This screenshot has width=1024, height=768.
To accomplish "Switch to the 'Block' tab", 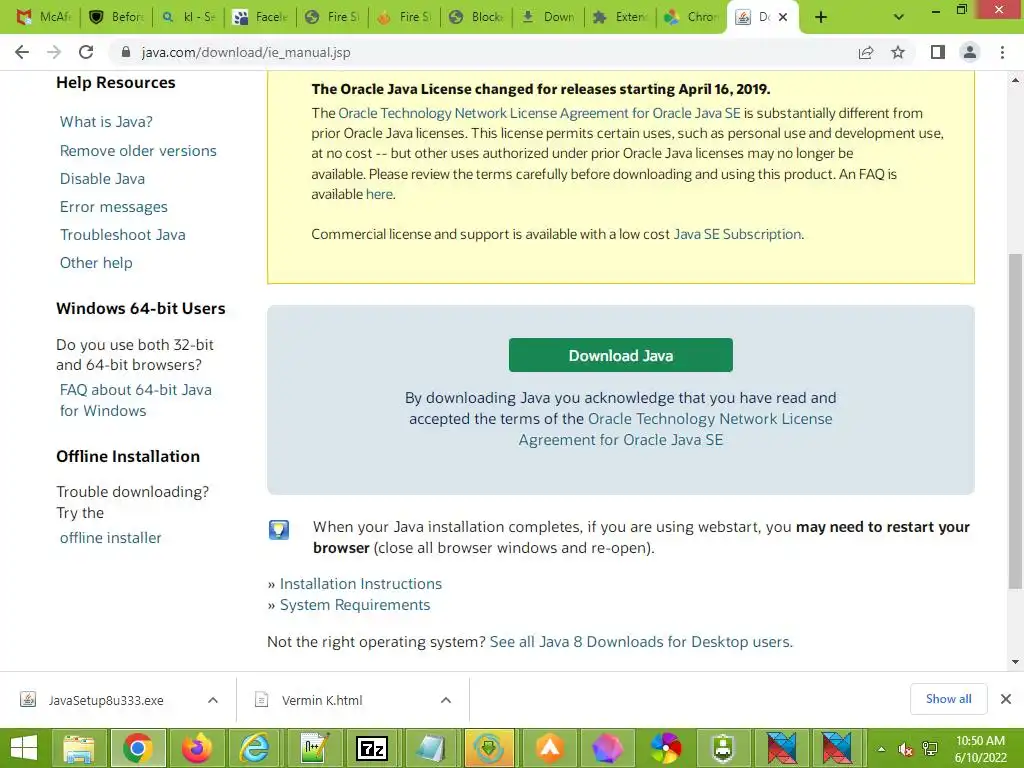I will point(476,17).
